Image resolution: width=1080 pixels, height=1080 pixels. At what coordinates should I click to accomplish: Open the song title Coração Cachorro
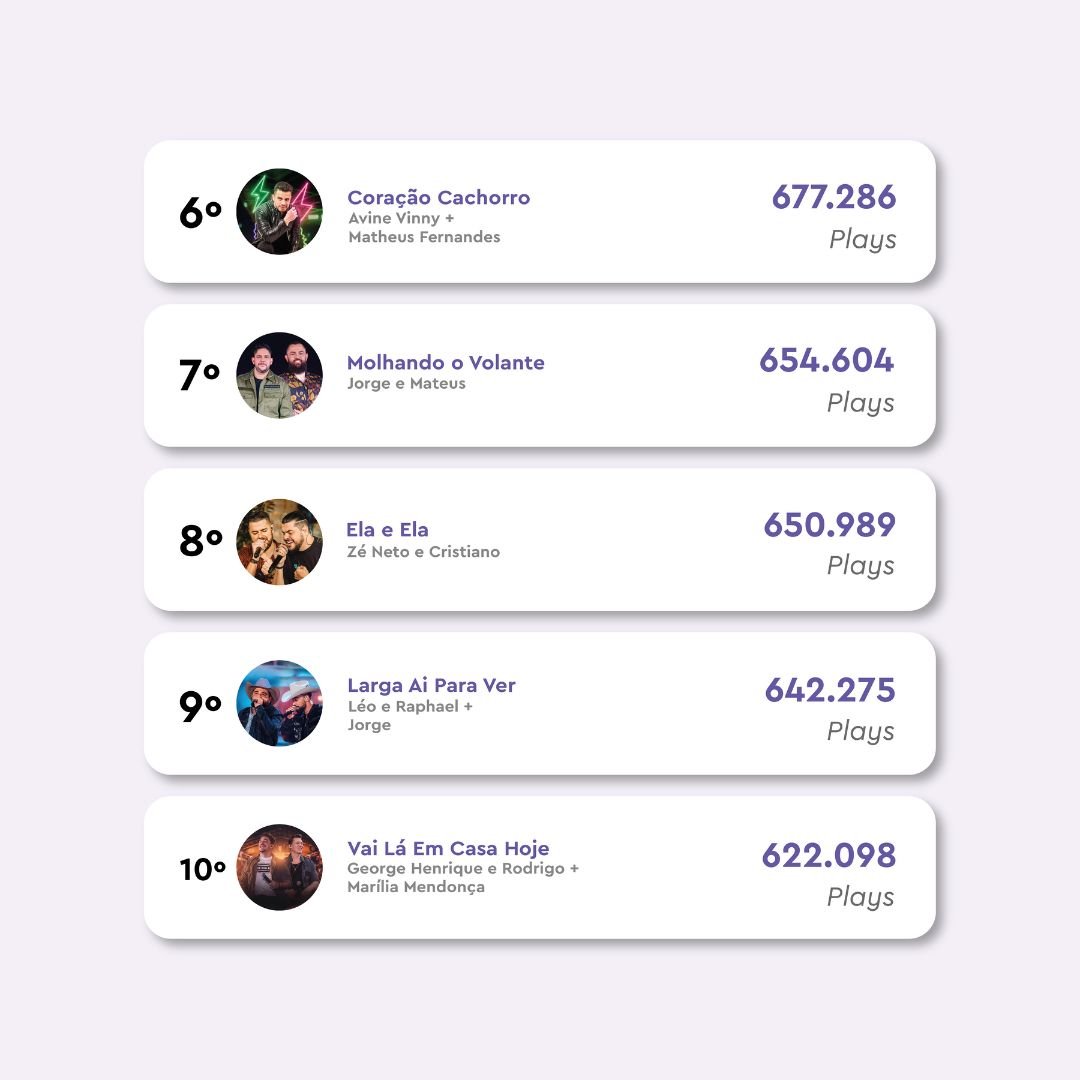pos(439,198)
